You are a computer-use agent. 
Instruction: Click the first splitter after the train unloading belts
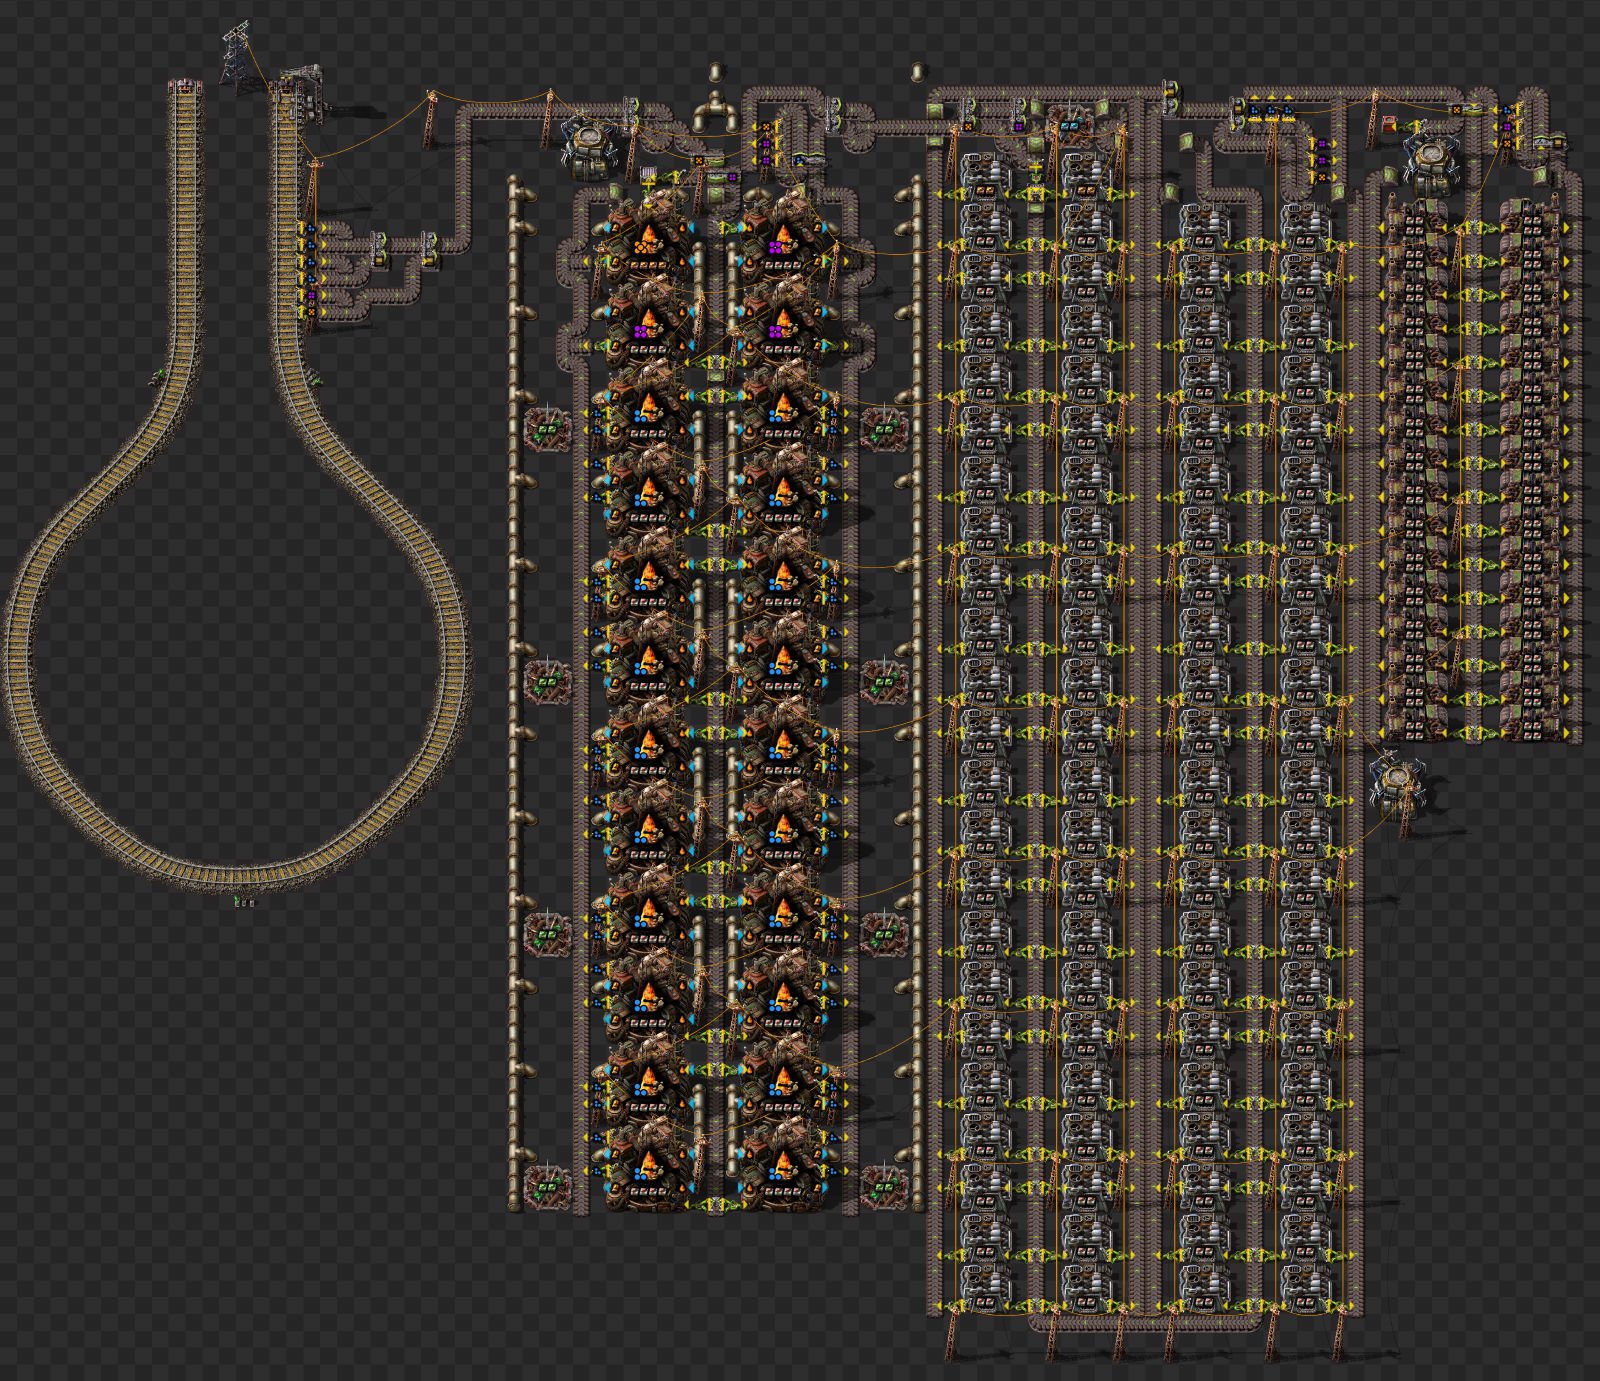(x=380, y=250)
